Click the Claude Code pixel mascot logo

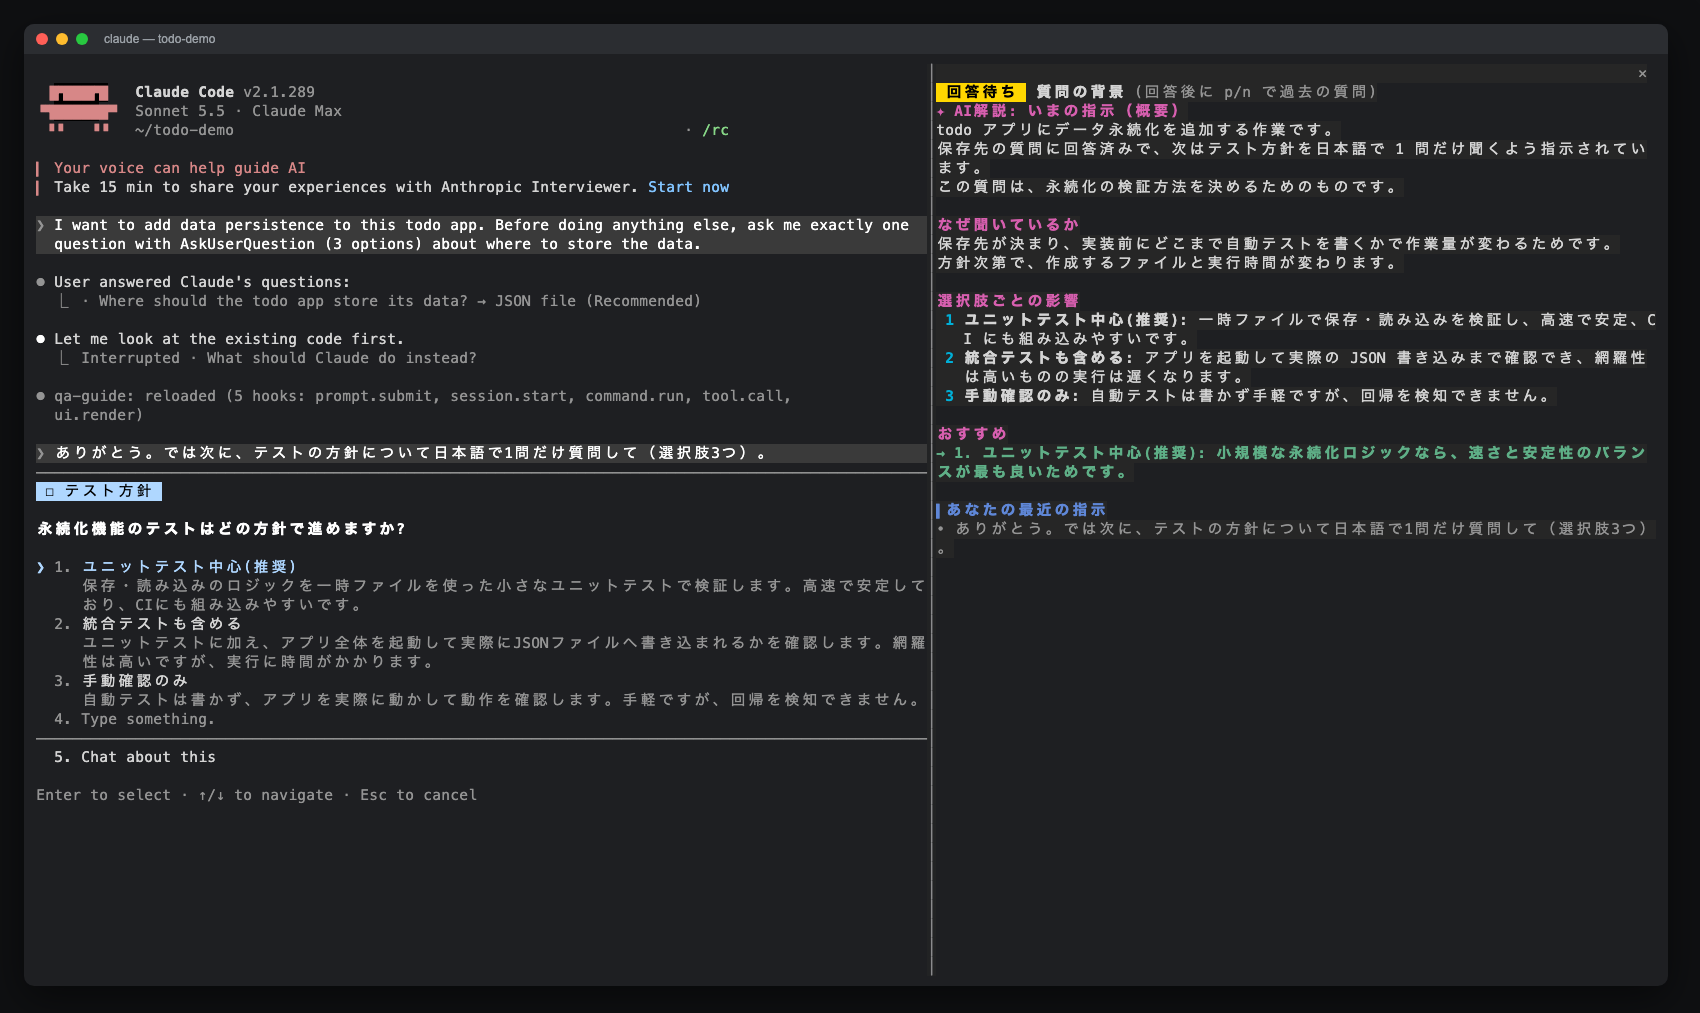click(x=78, y=108)
